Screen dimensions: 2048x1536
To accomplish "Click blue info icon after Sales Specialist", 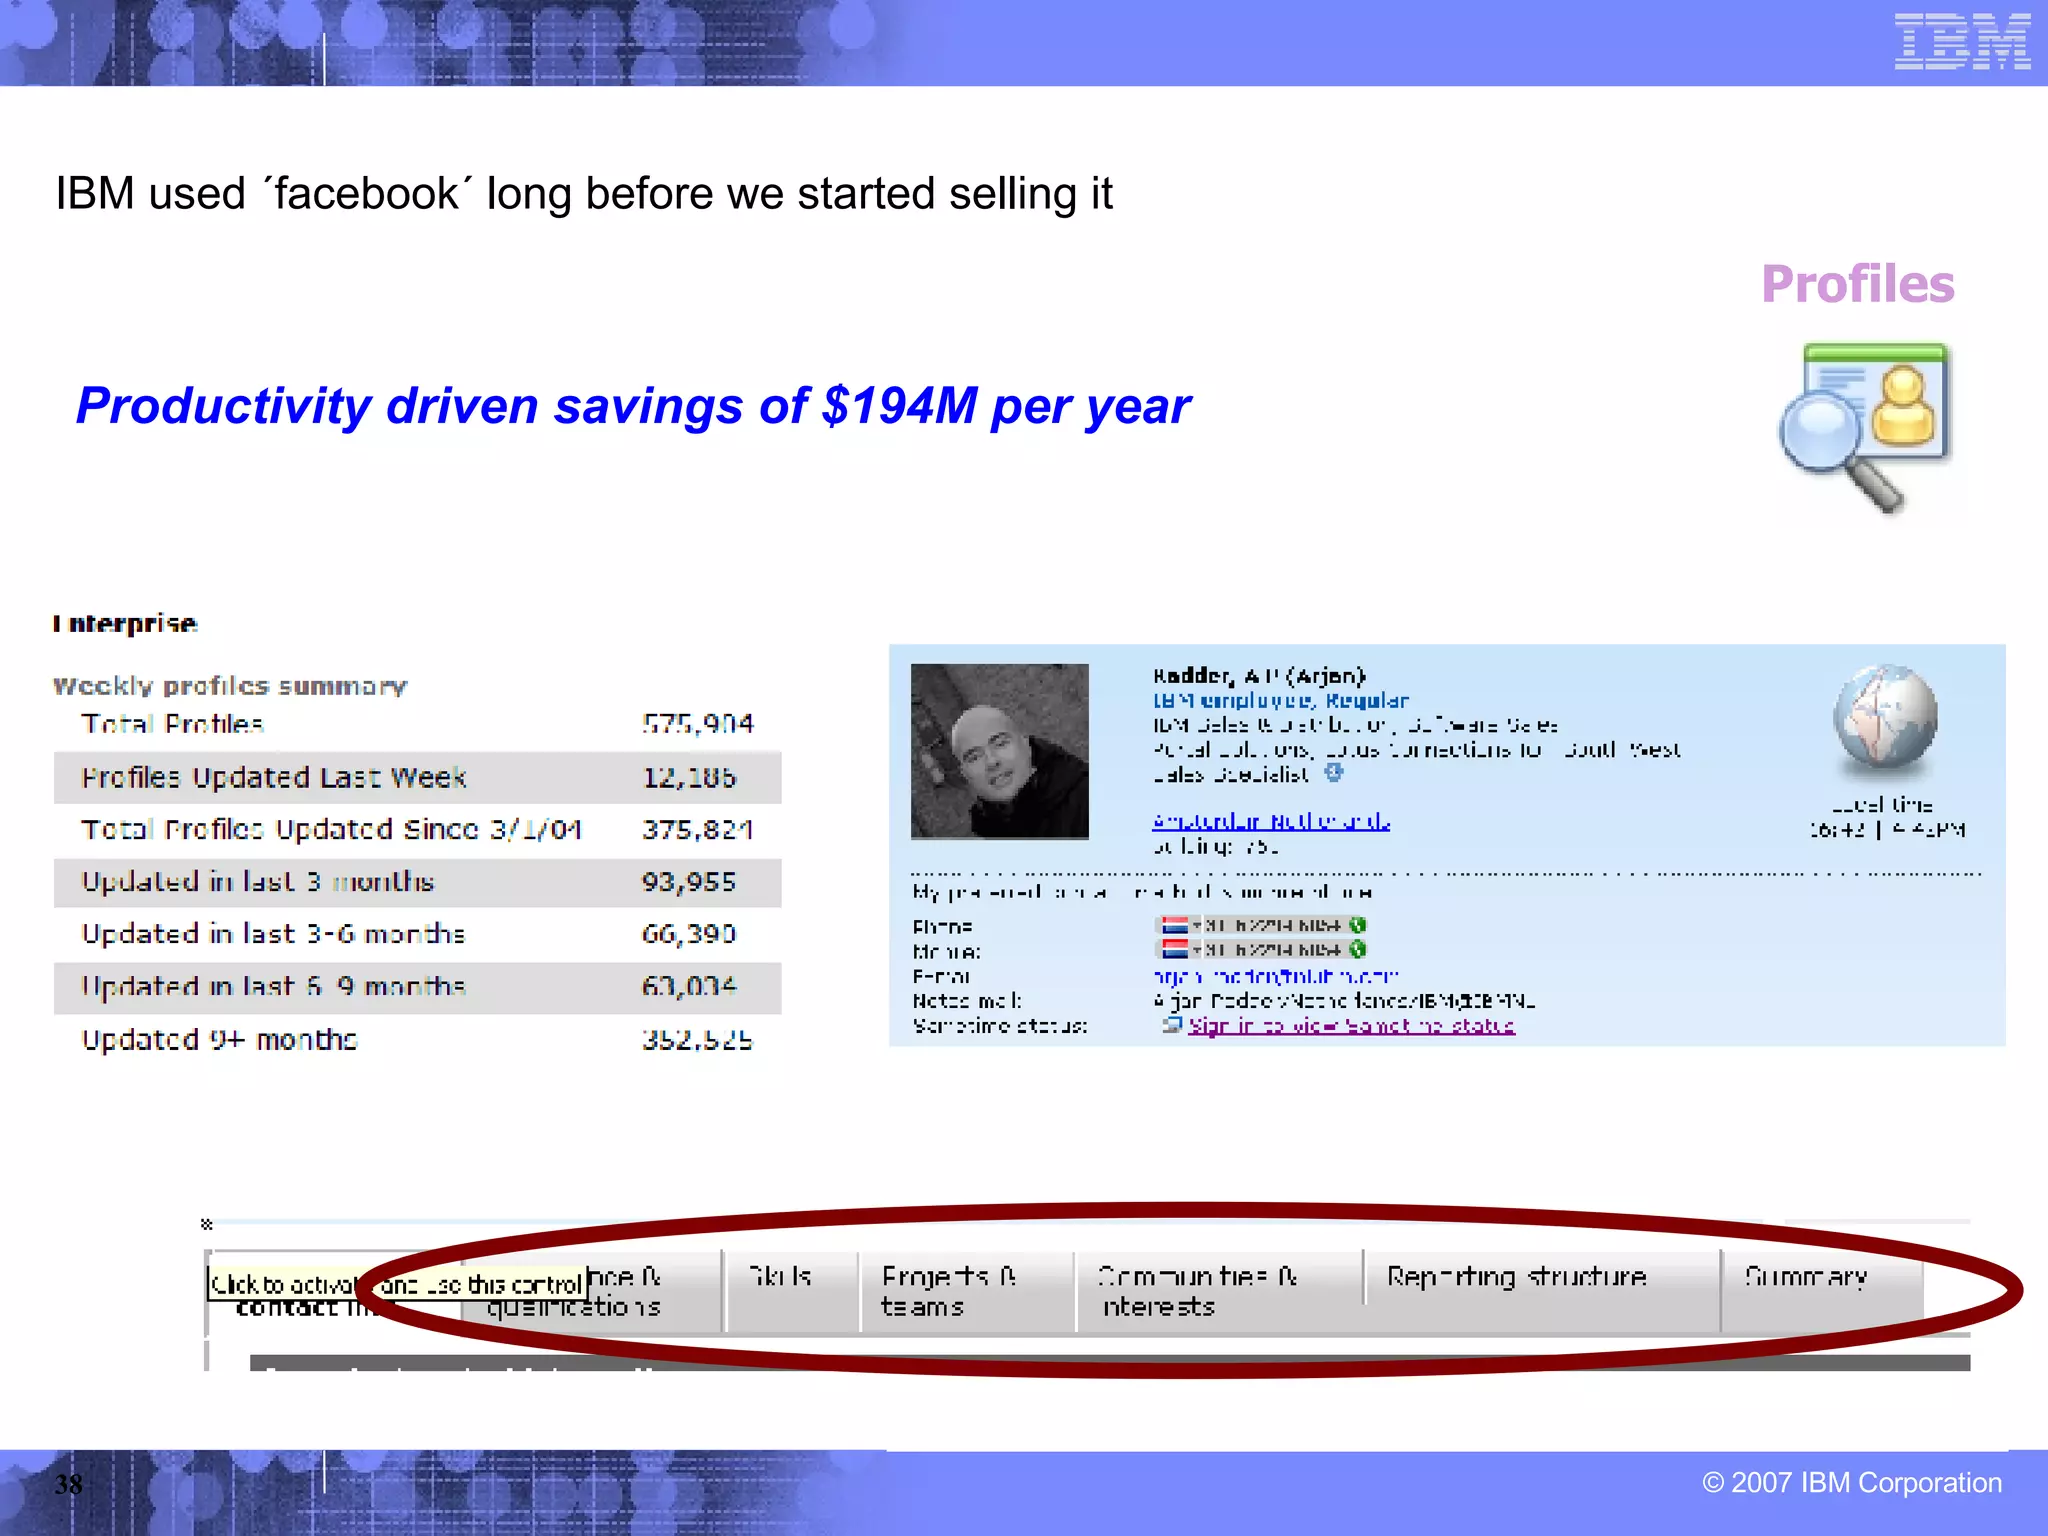I will pyautogui.click(x=1333, y=773).
